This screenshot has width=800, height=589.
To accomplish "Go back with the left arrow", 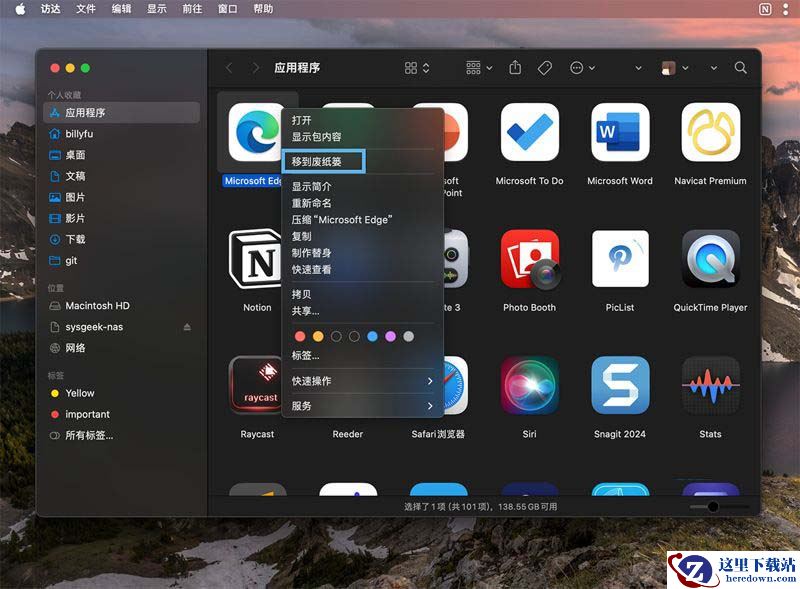I will pos(230,68).
